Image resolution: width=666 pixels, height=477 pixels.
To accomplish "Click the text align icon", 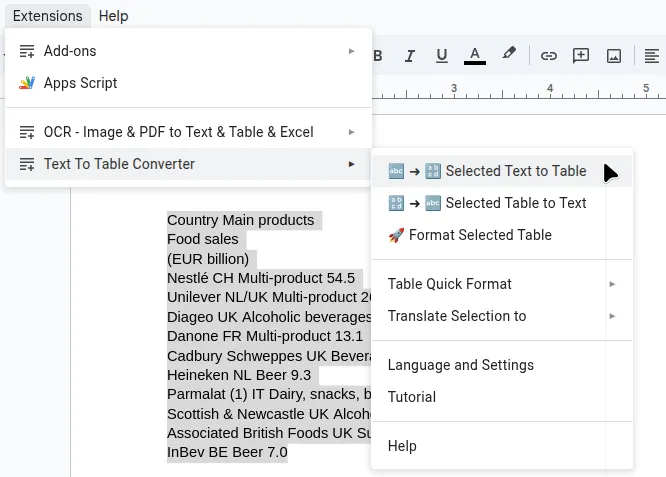I will (x=652, y=56).
